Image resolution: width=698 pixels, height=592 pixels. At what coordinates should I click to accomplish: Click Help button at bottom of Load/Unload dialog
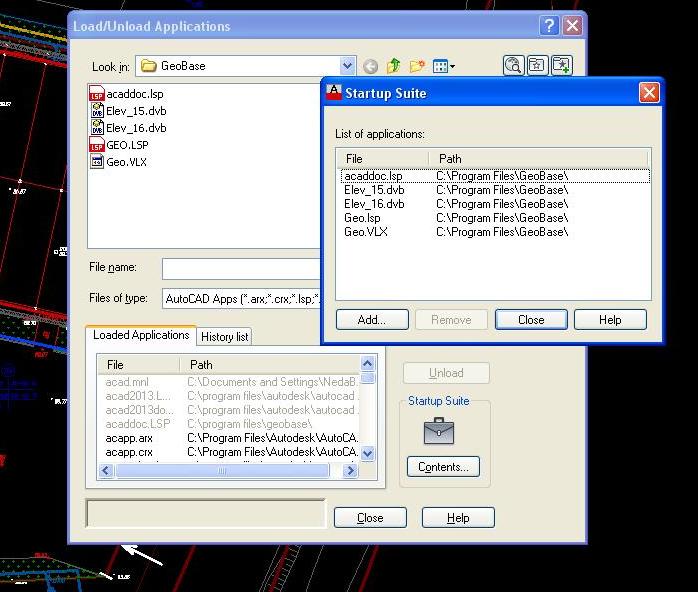(458, 518)
